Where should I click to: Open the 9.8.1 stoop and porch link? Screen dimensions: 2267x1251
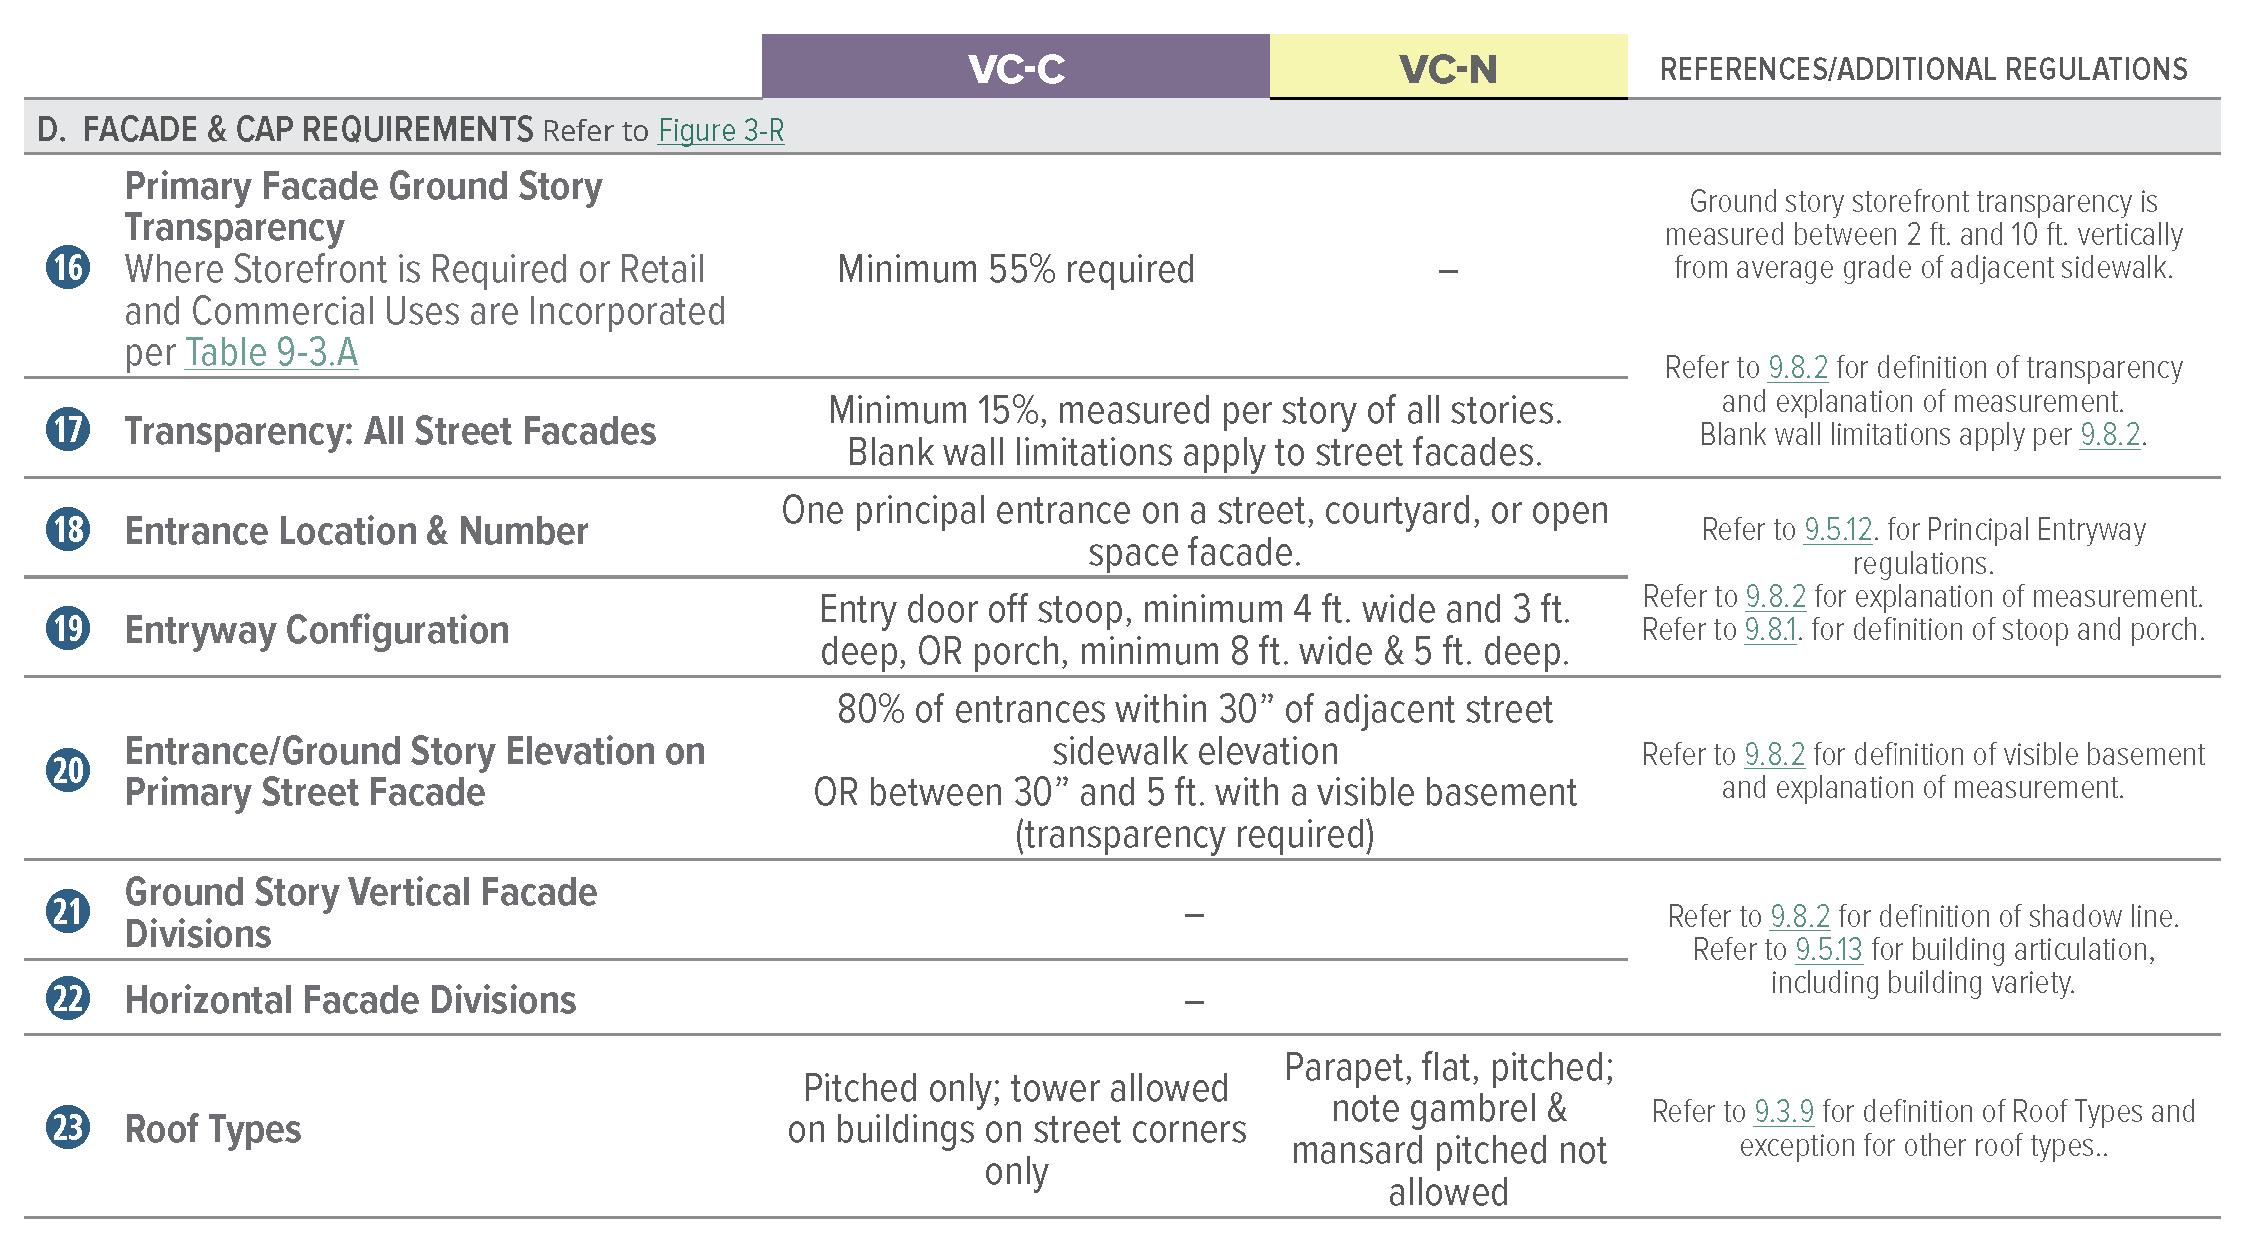[1770, 630]
